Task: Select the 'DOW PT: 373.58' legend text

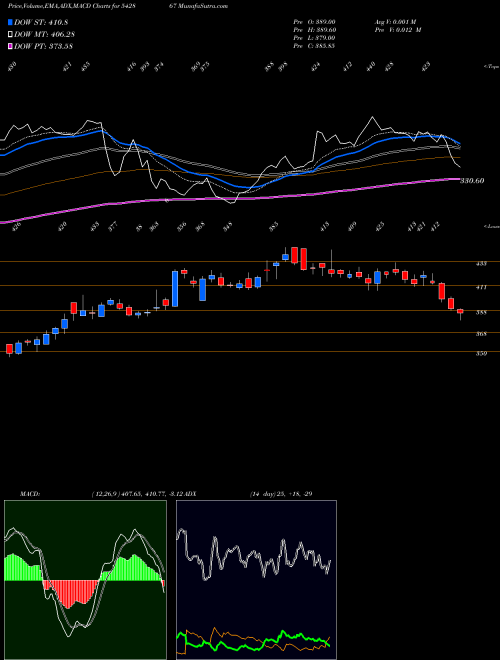Action: pos(44,46)
